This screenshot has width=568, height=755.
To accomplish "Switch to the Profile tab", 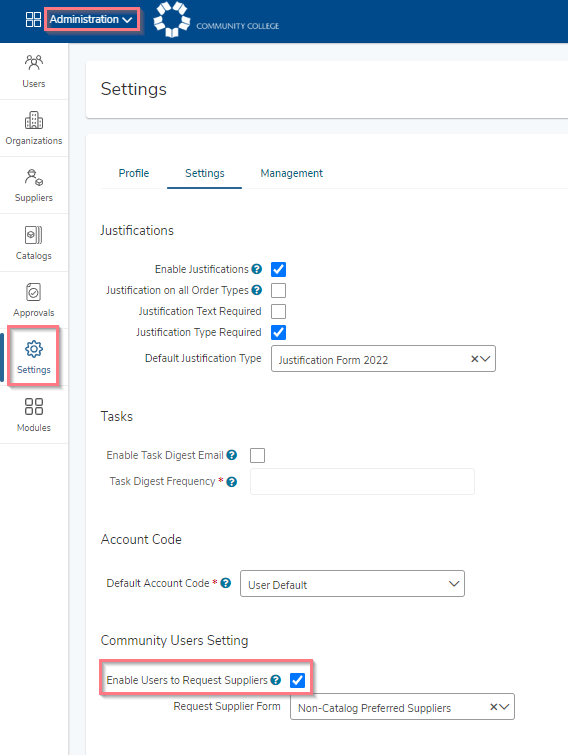I will point(134,173).
